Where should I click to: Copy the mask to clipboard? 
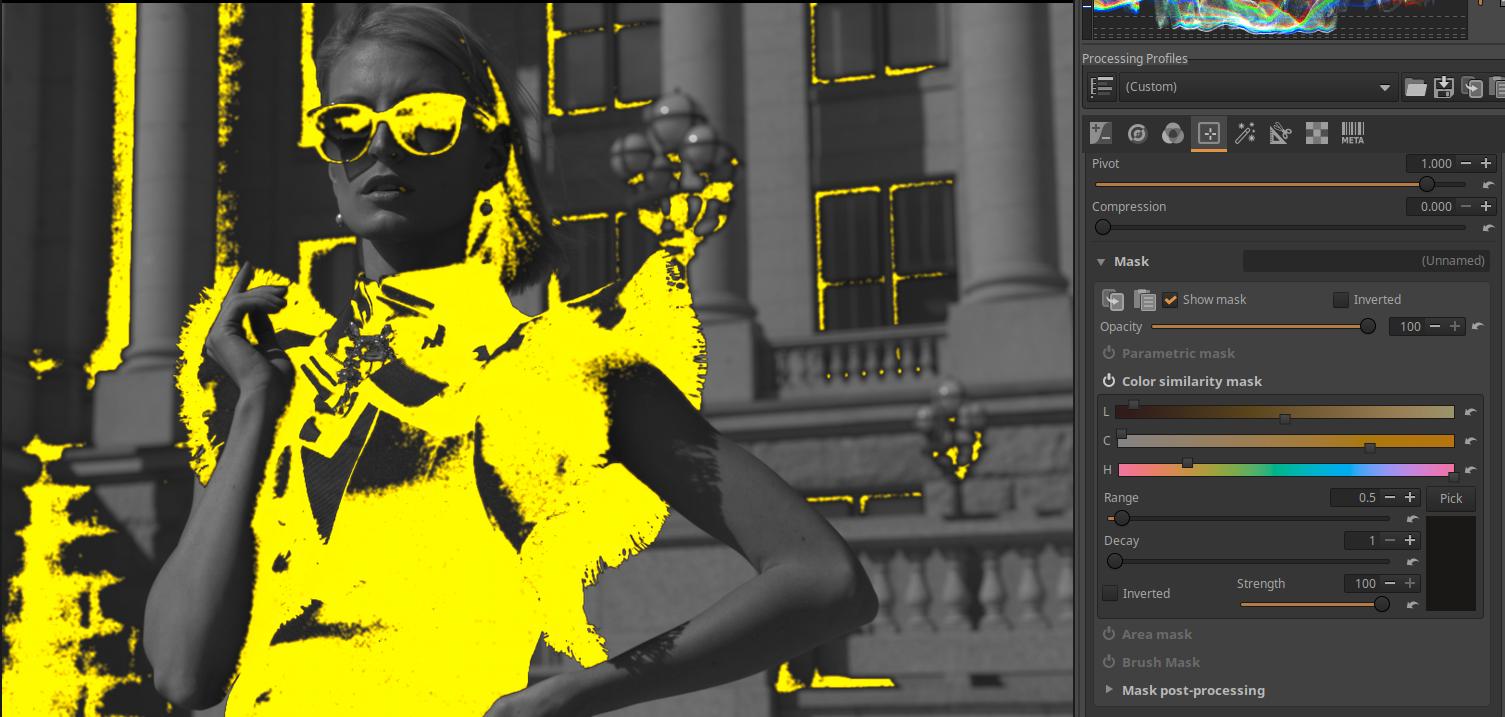tap(1113, 299)
